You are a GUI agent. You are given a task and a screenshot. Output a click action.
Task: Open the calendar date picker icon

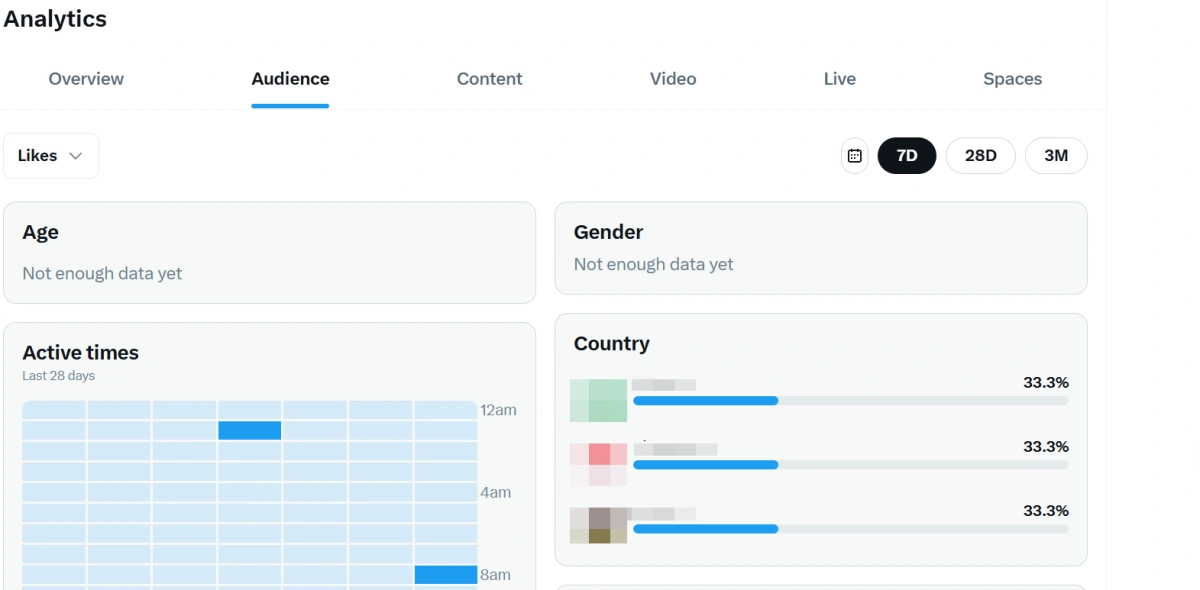[855, 156]
